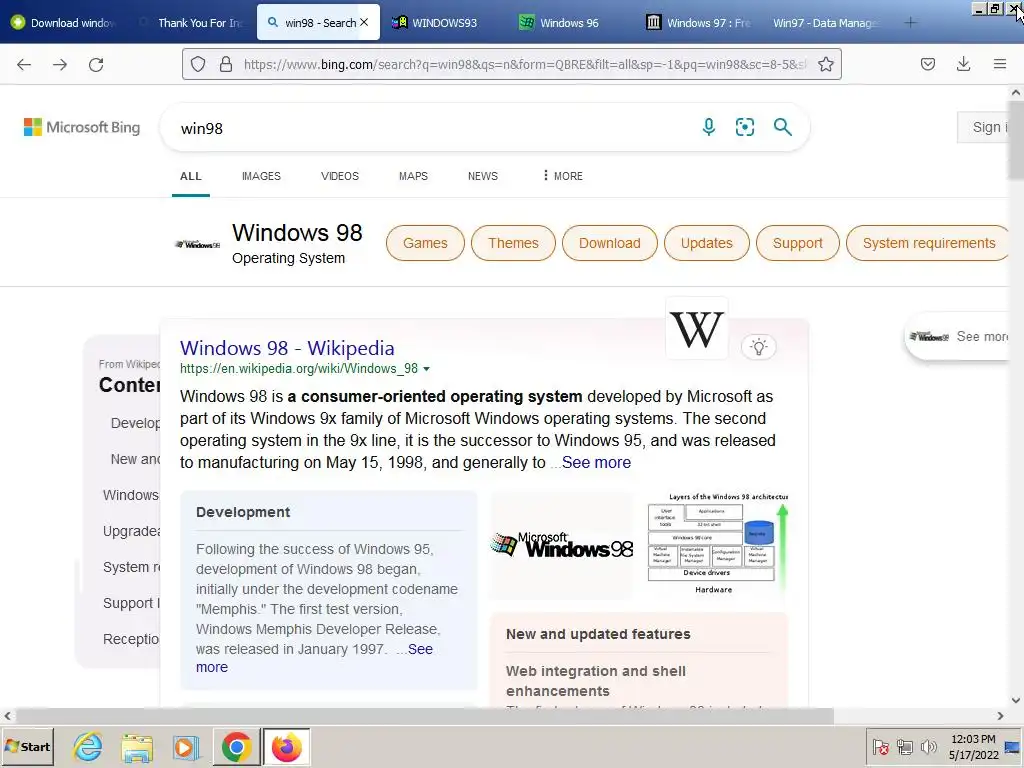Switch to the Thank You For tab
The height and width of the screenshot is (768, 1024).
[x=189, y=23]
